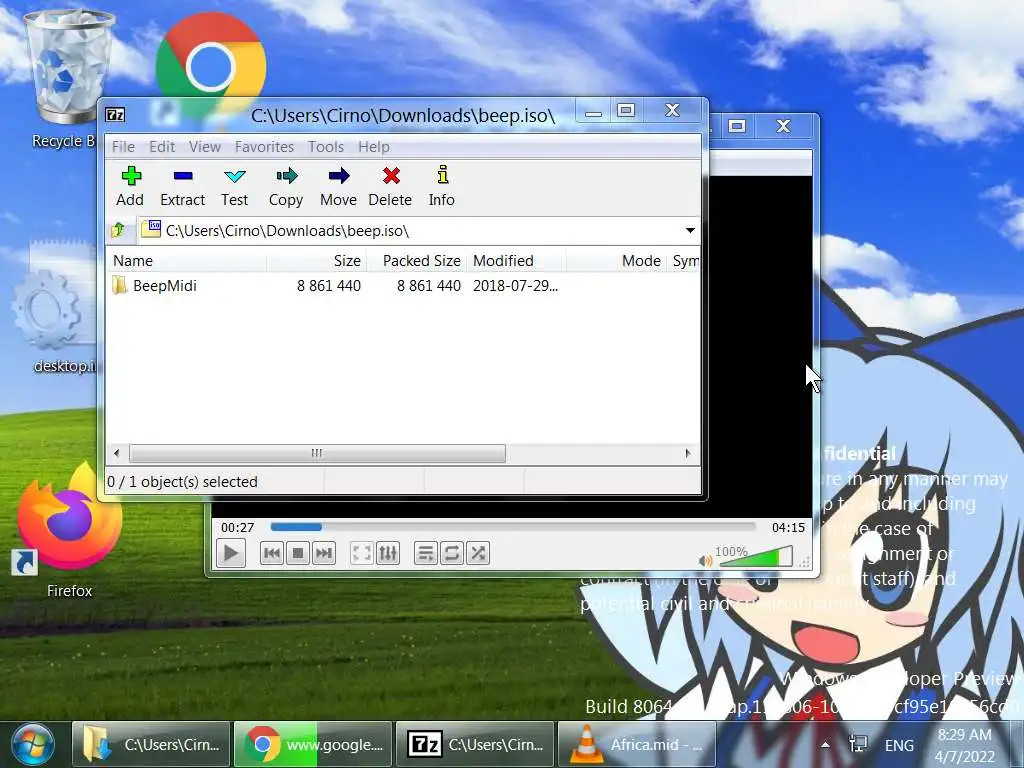This screenshot has height=768, width=1024.
Task: Toggle VLC loop mode
Action: point(451,554)
